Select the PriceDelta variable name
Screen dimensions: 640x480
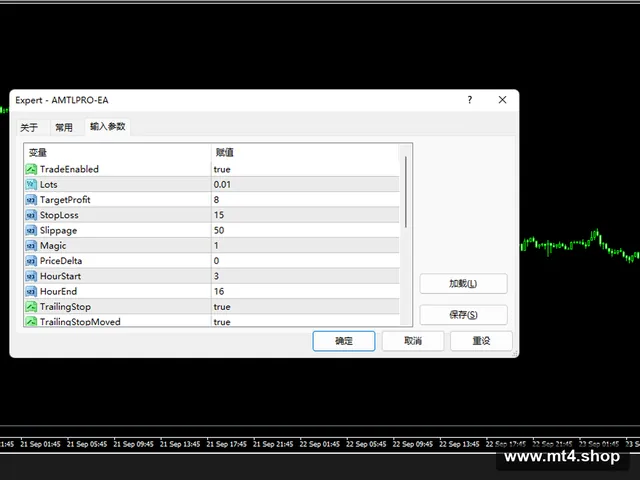click(x=61, y=261)
